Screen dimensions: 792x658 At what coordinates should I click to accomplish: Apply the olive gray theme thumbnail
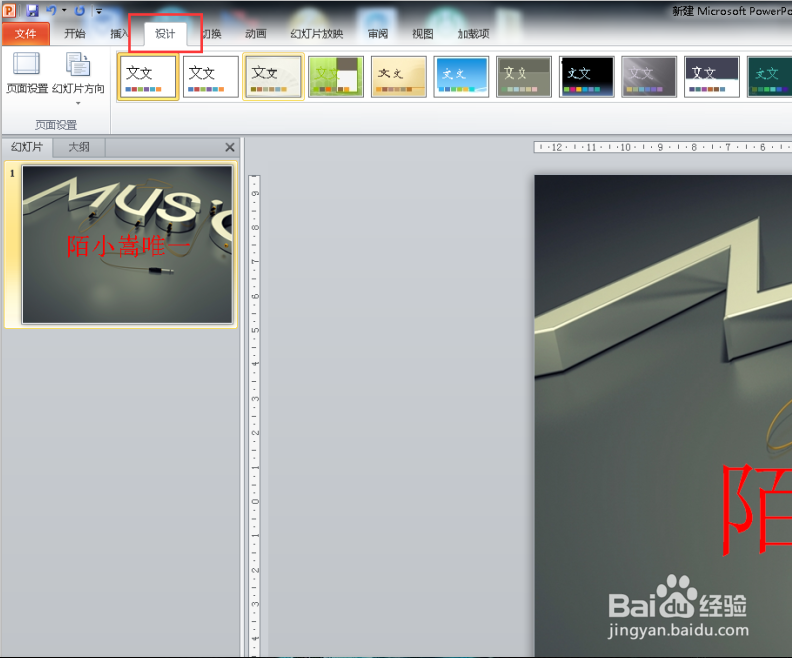point(524,77)
